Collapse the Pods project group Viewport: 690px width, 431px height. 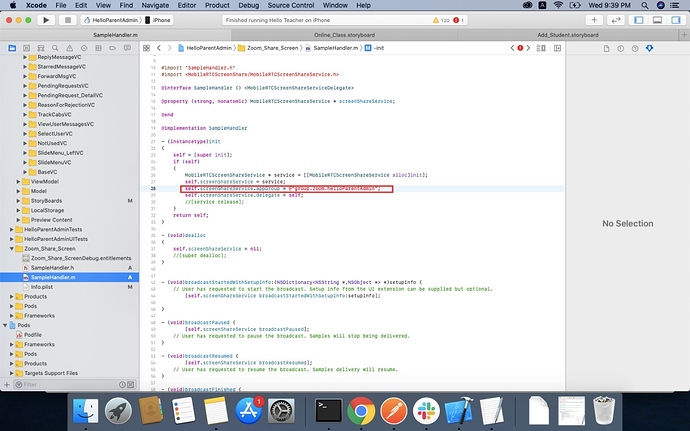tap(6, 325)
